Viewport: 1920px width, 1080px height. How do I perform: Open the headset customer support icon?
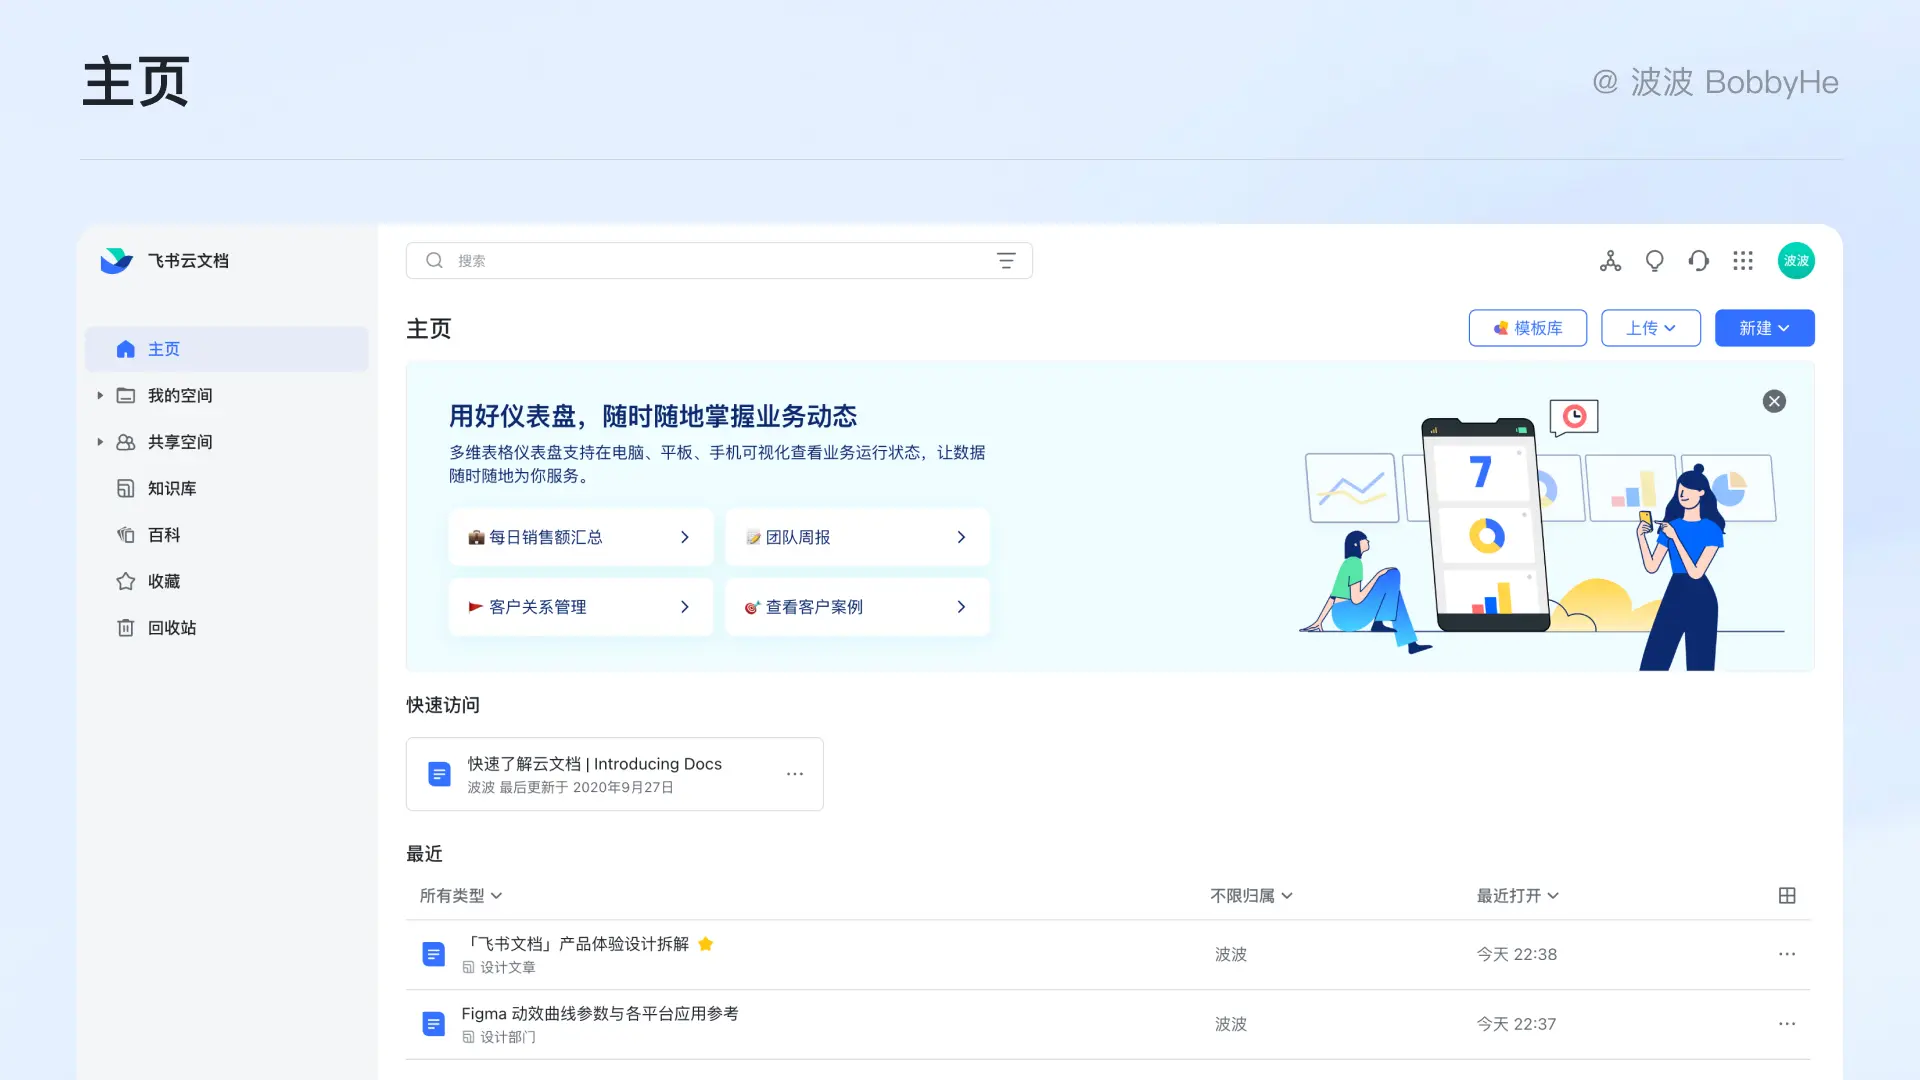1698,261
